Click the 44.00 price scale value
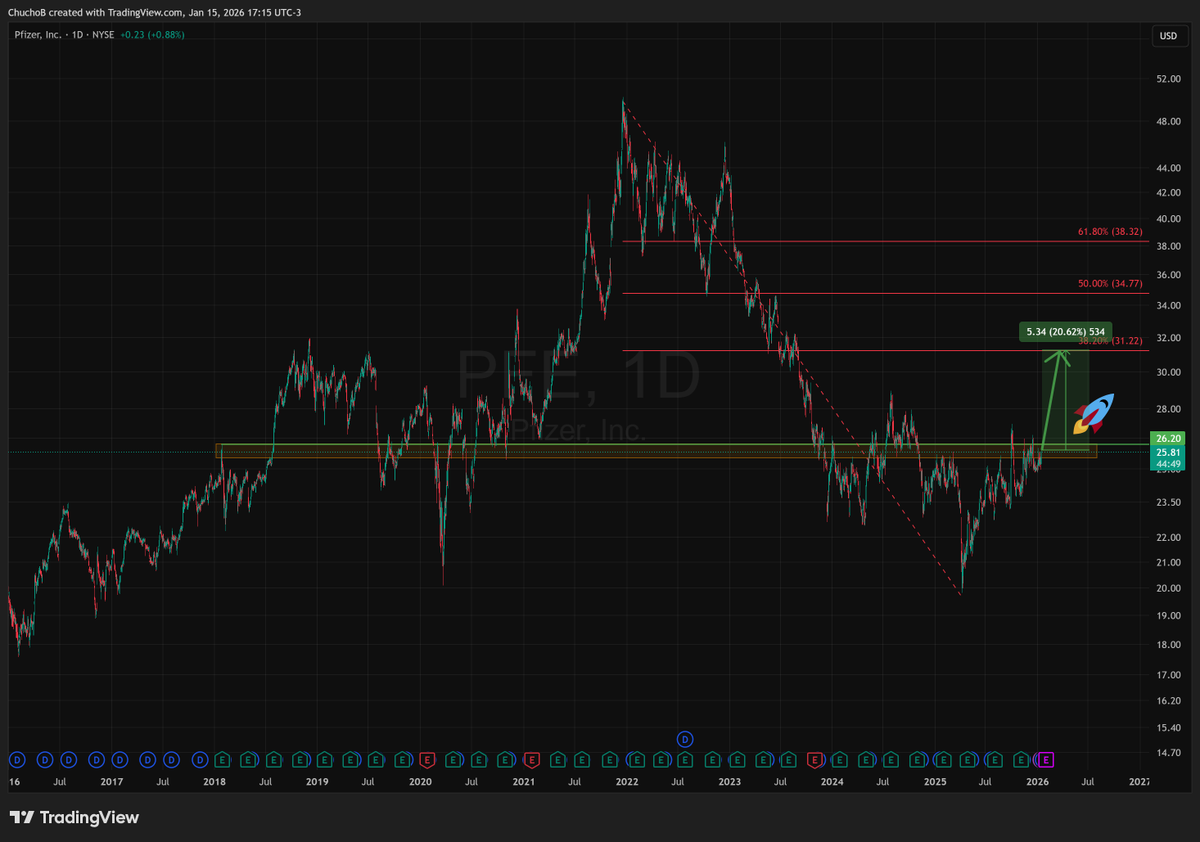The image size is (1200, 842). (1168, 168)
